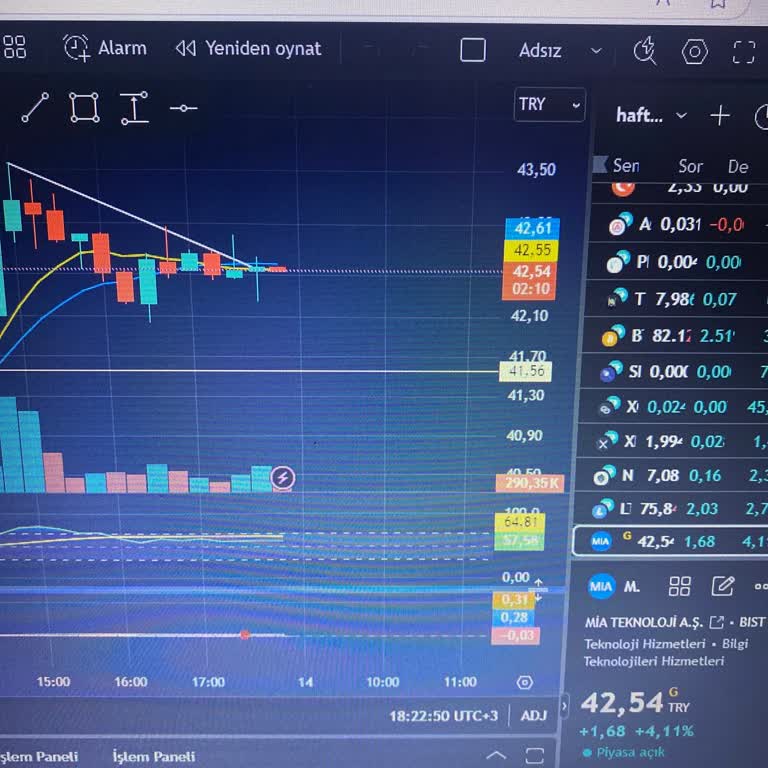Open the layout square selector icon
768x768 pixels.
click(x=473, y=50)
